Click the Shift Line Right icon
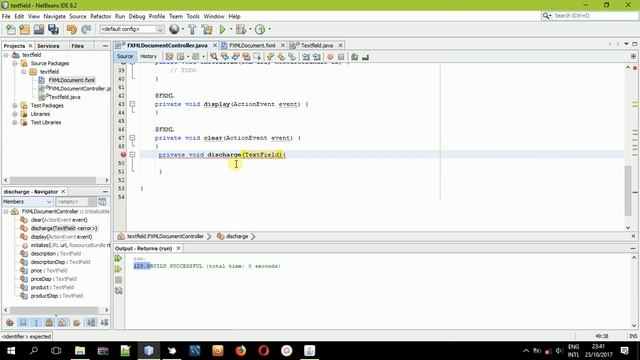This screenshot has height=360, width=640. pyautogui.click(x=317, y=57)
